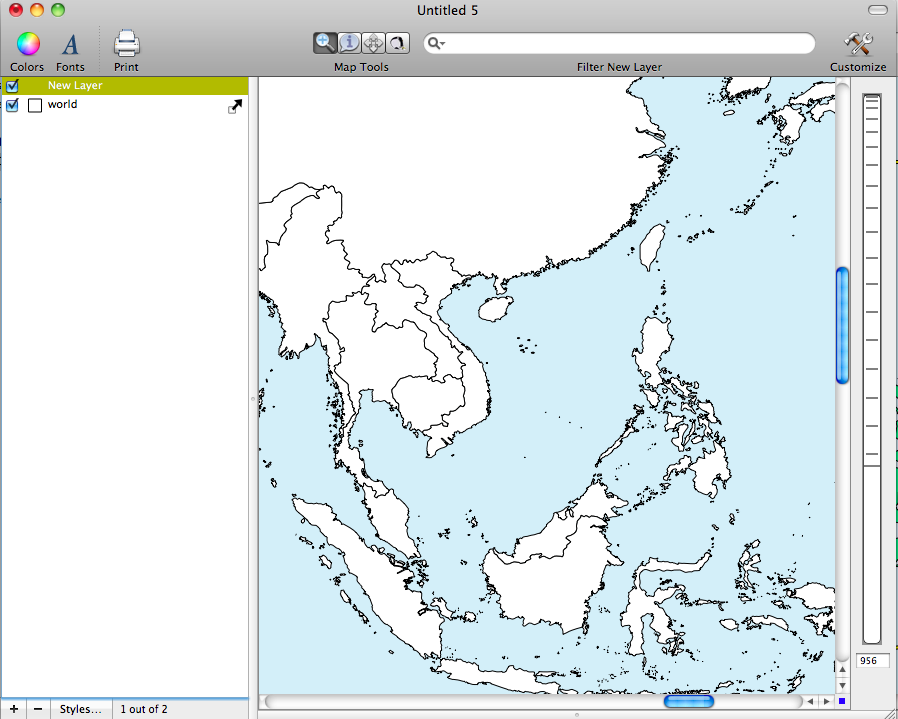
Task: Select the Zoom map tool
Action: (x=325, y=43)
